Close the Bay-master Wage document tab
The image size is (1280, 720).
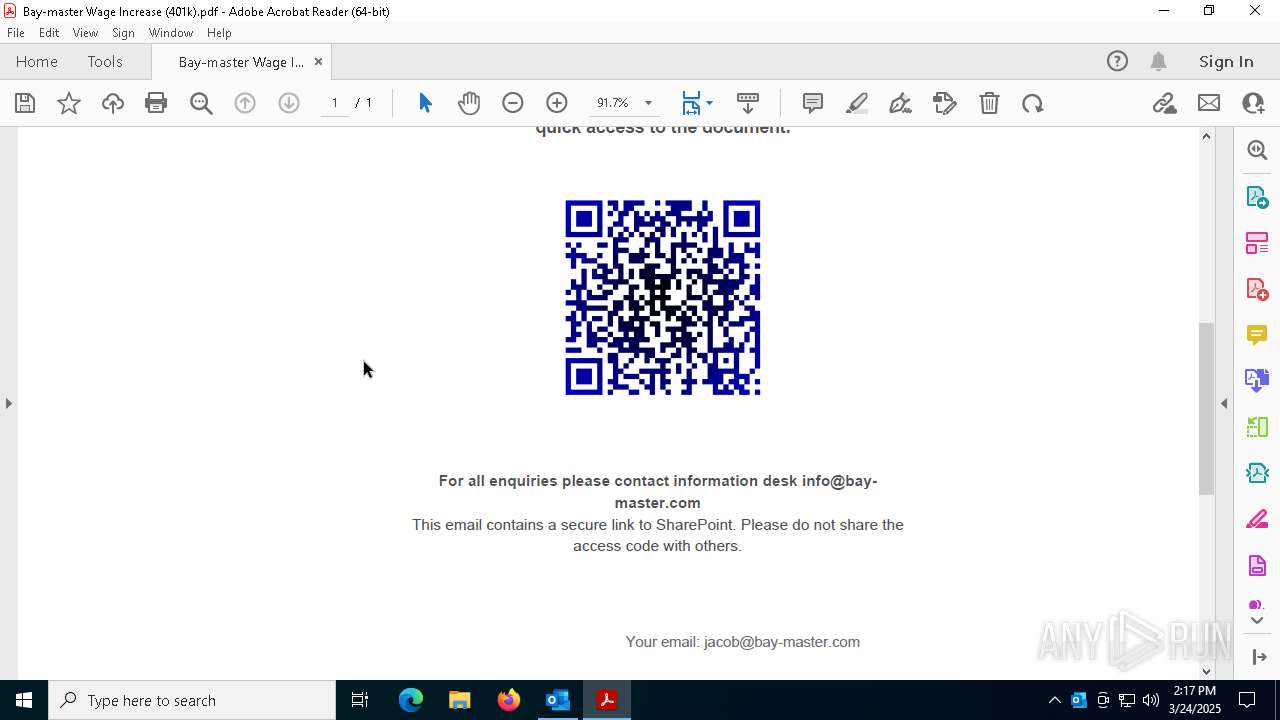pos(318,62)
